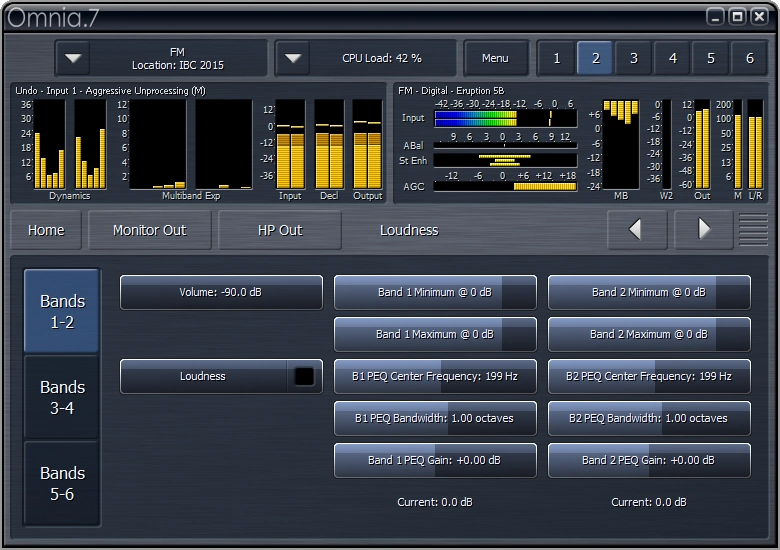The height and width of the screenshot is (550, 780).
Task: Adjust the Volume -90.0 dB slider
Action: 221,292
